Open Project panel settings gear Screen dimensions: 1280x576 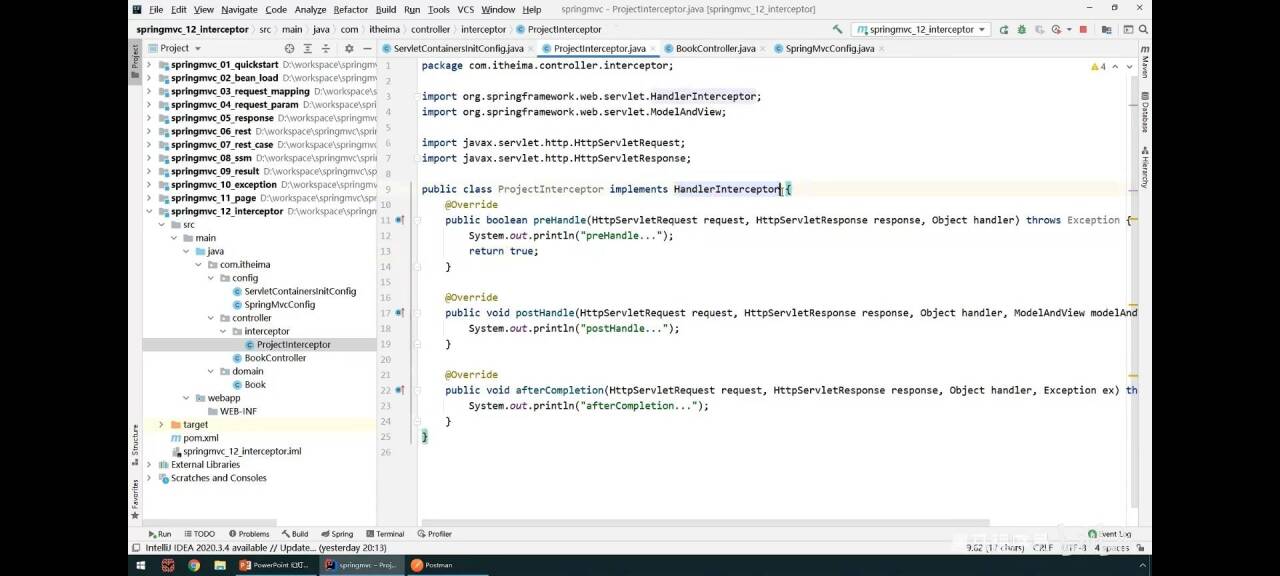click(x=349, y=48)
